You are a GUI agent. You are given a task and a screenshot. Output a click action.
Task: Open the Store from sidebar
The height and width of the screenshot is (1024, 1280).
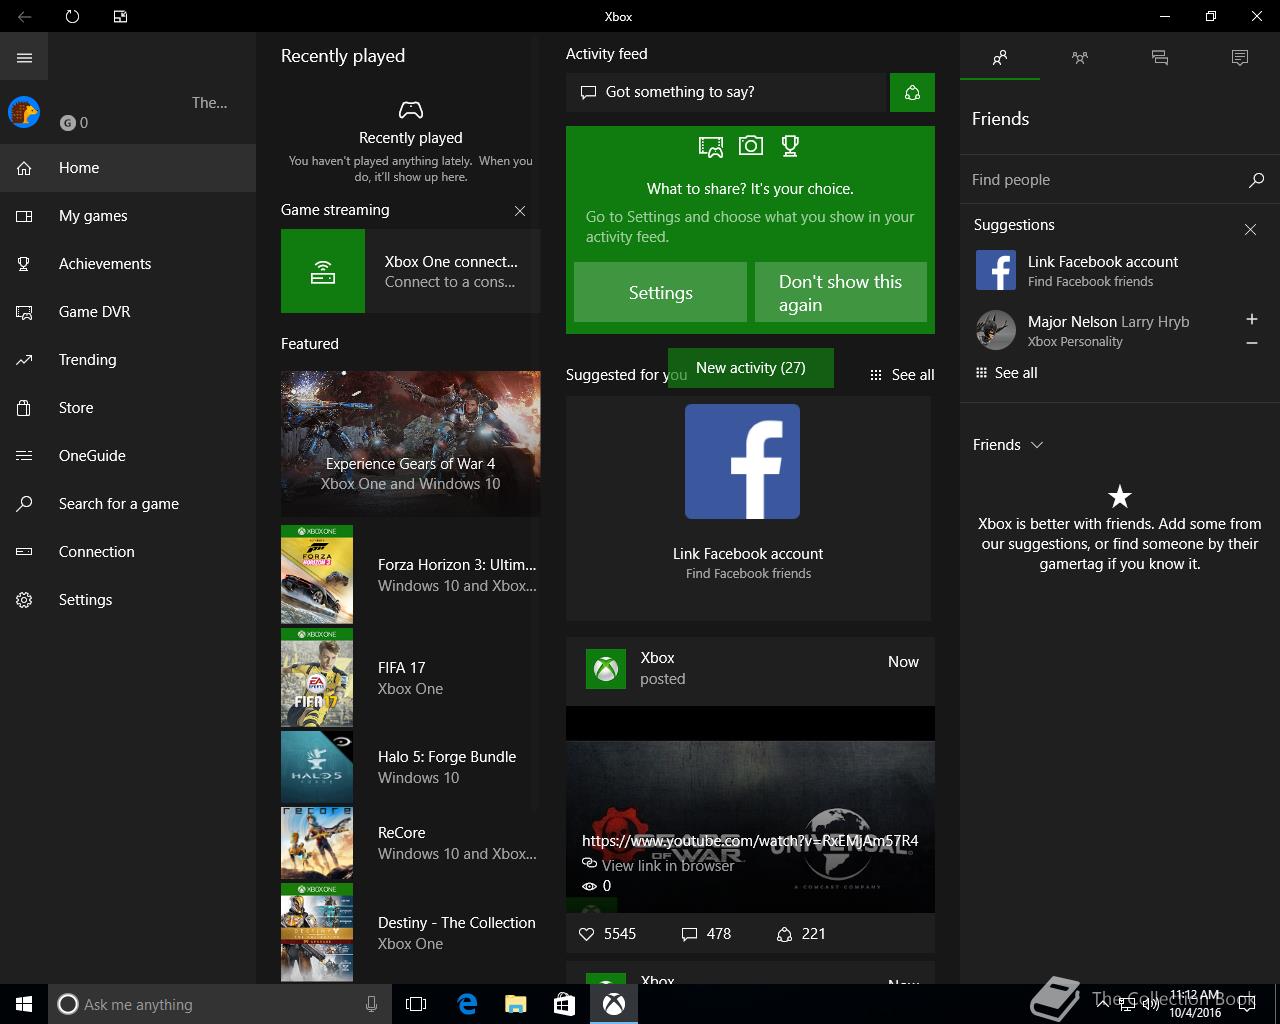128,408
